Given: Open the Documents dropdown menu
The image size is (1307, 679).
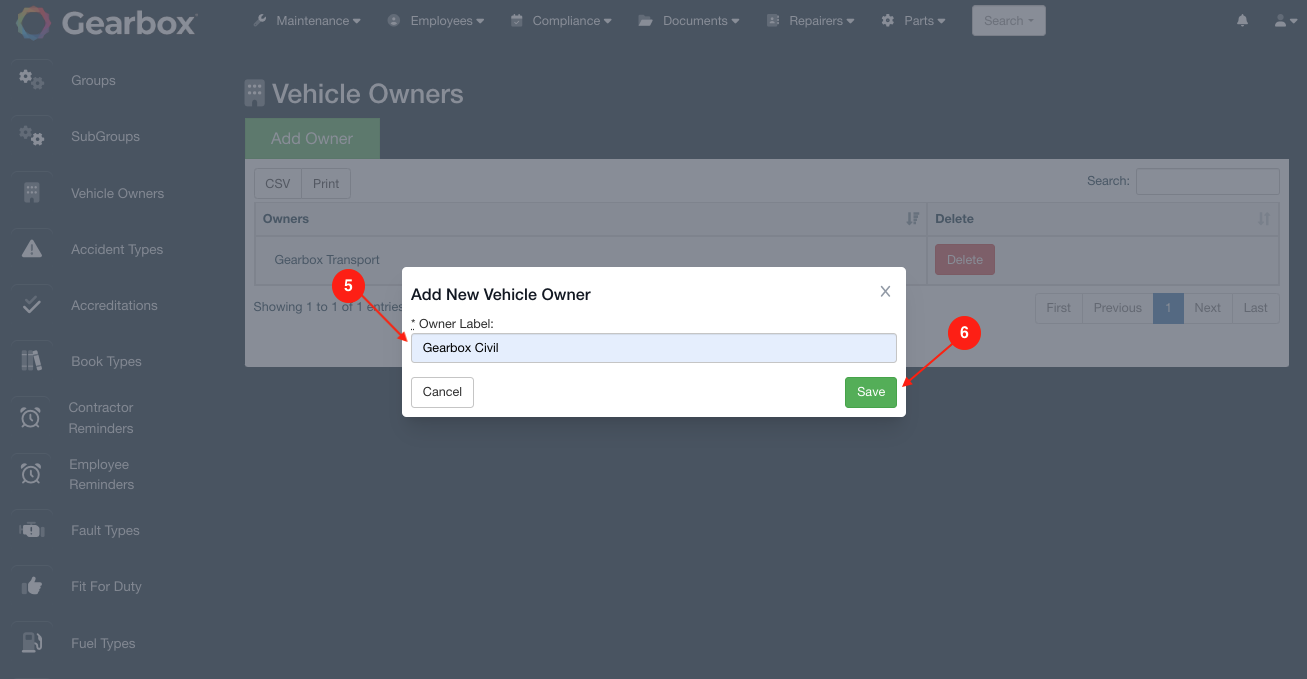Looking at the screenshot, I should (x=689, y=20).
